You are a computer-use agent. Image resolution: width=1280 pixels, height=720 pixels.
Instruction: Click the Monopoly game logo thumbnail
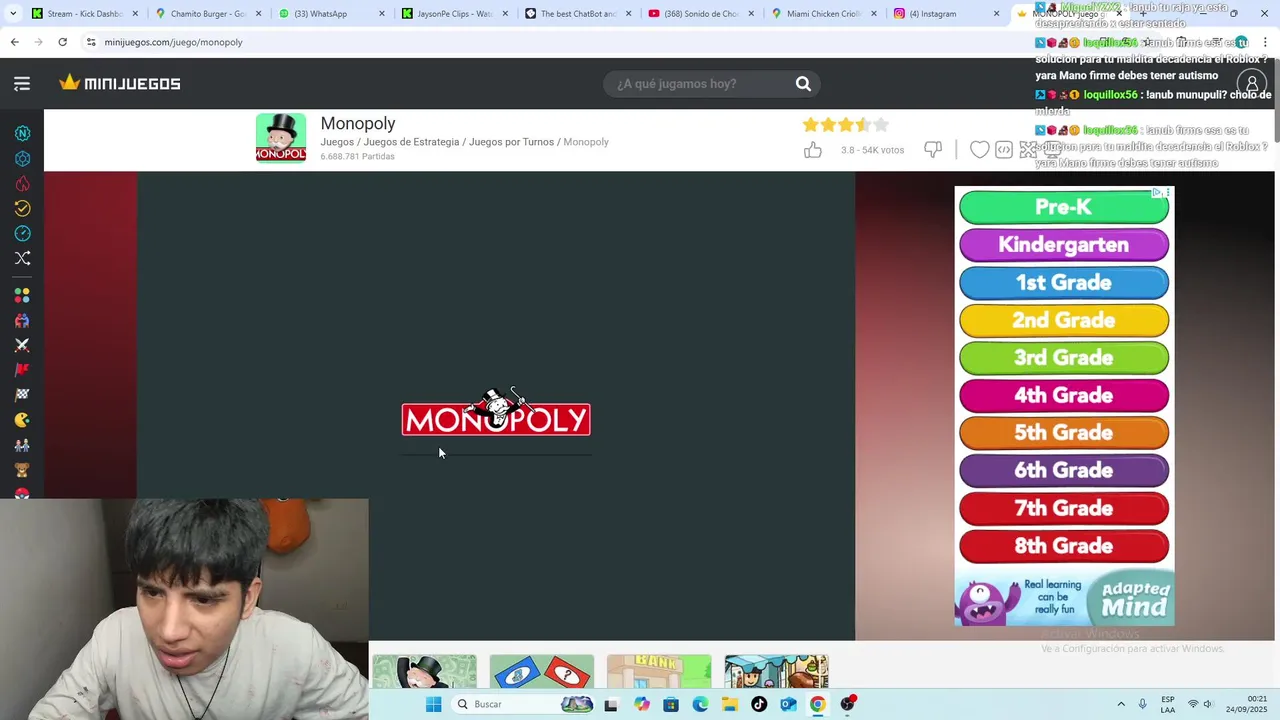(x=281, y=138)
